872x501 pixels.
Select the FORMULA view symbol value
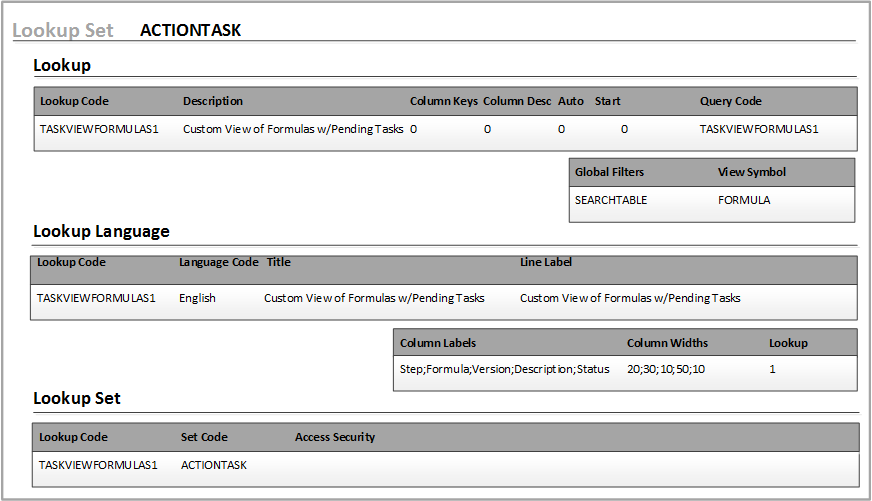744,200
